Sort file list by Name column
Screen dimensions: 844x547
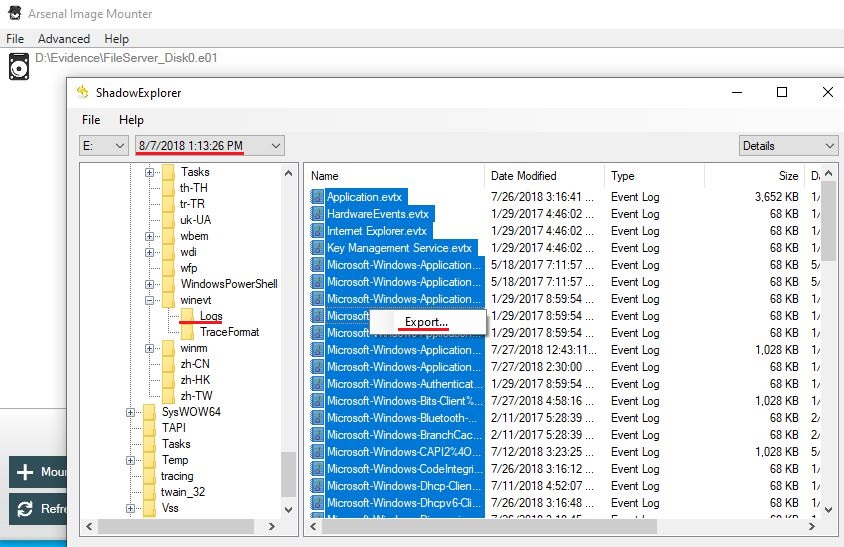click(x=395, y=176)
